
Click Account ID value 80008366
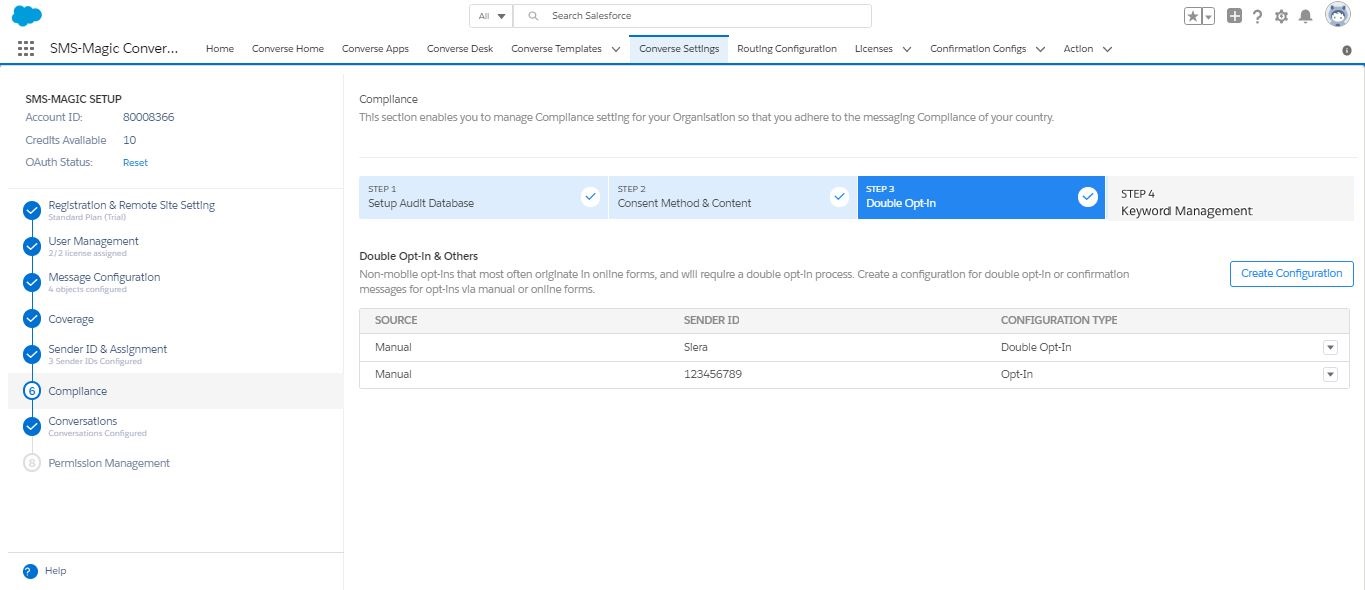[x=149, y=117]
